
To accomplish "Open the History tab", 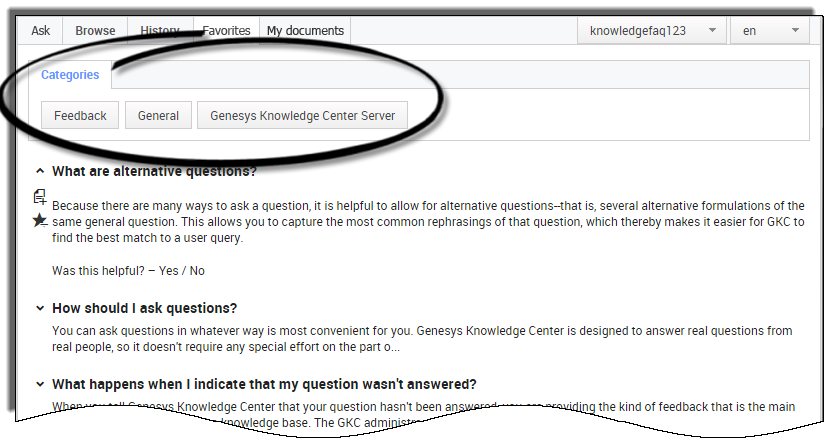I will click(160, 31).
